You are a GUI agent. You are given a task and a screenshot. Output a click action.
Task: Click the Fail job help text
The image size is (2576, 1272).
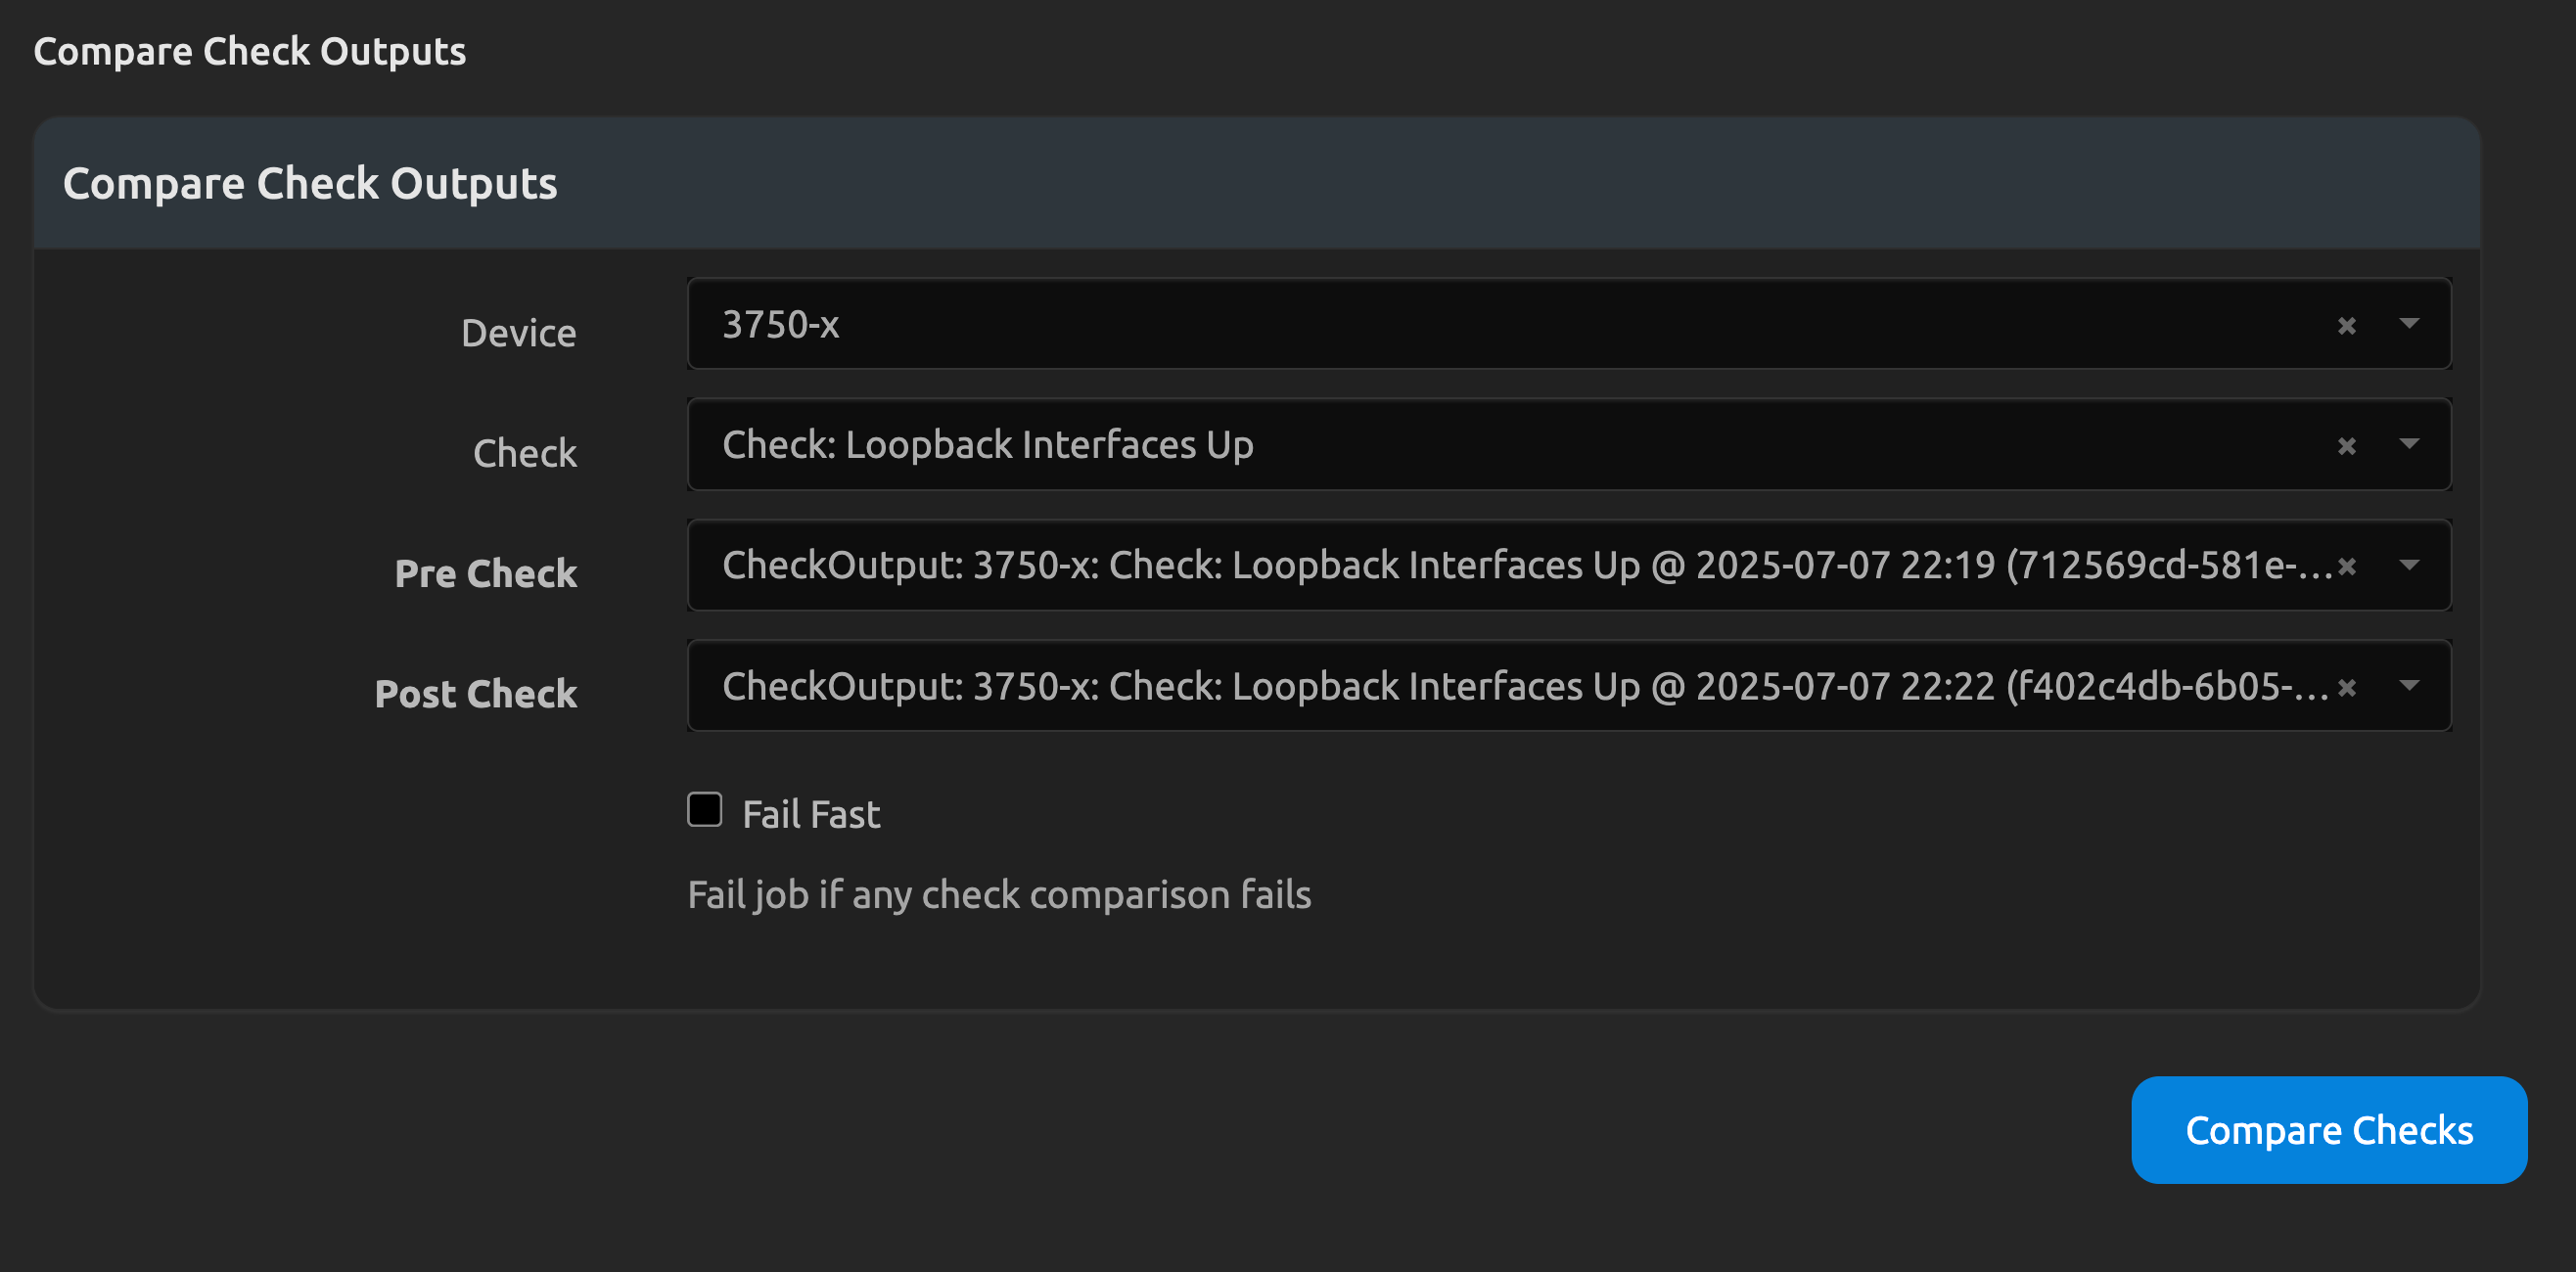[x=998, y=895]
